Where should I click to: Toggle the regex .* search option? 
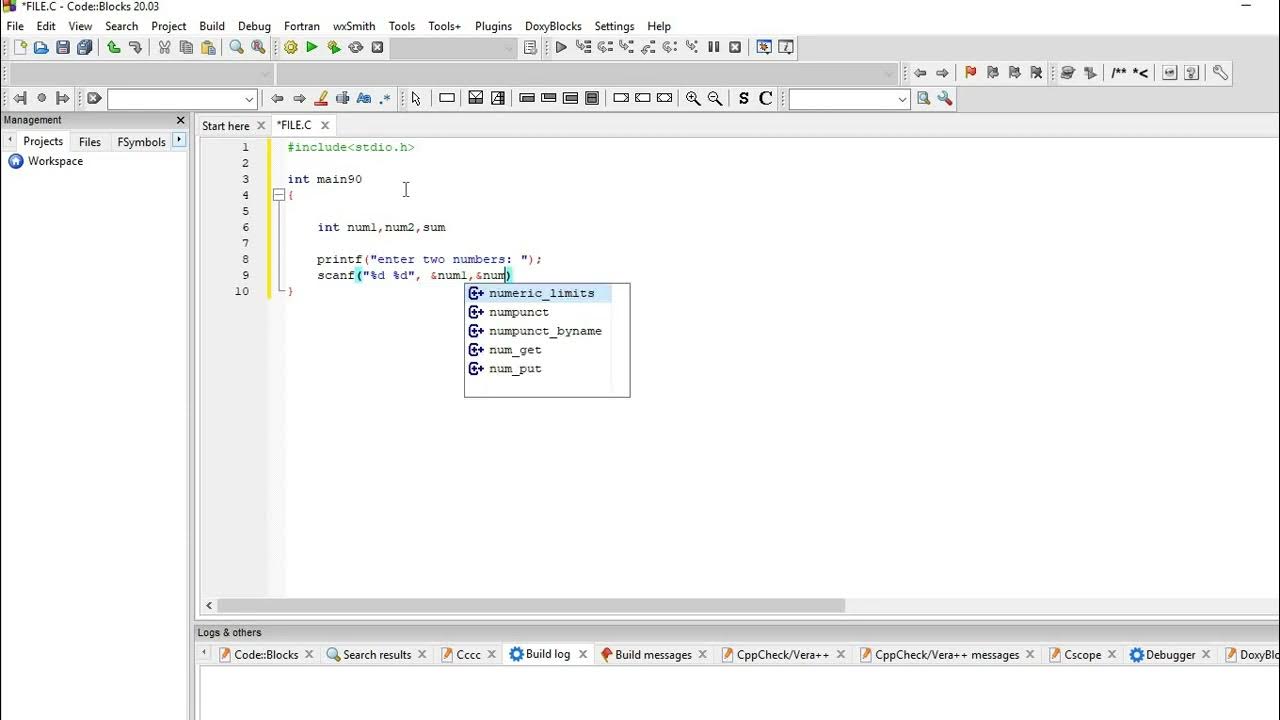[385, 98]
